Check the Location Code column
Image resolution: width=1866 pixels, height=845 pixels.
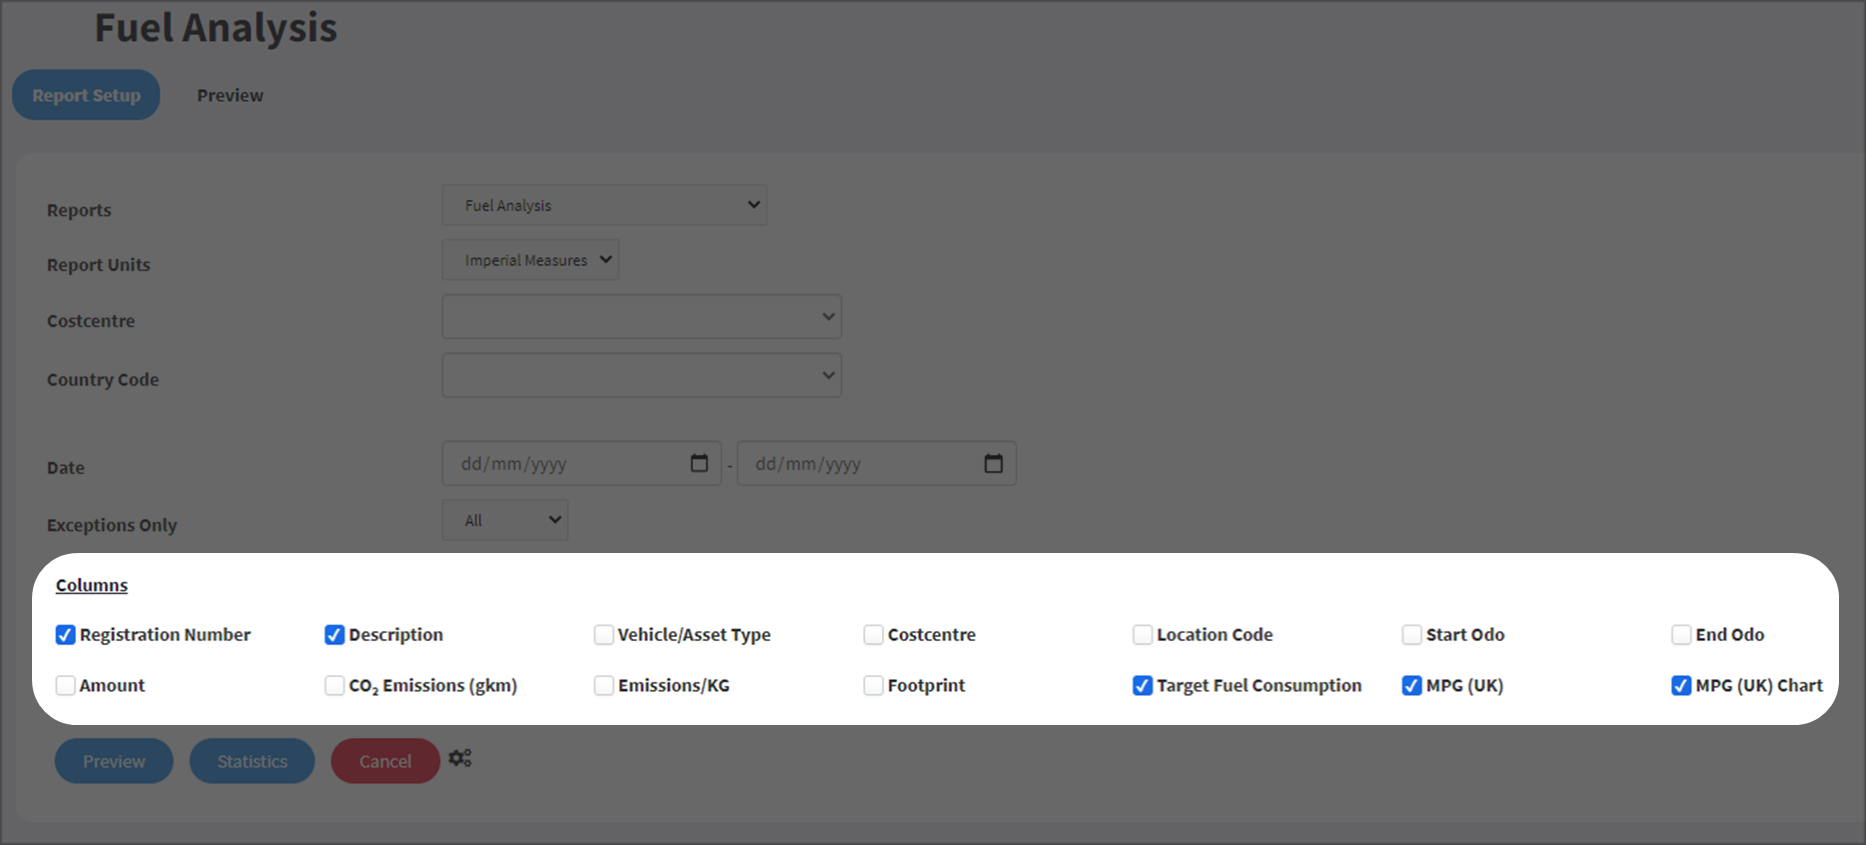[1143, 635]
